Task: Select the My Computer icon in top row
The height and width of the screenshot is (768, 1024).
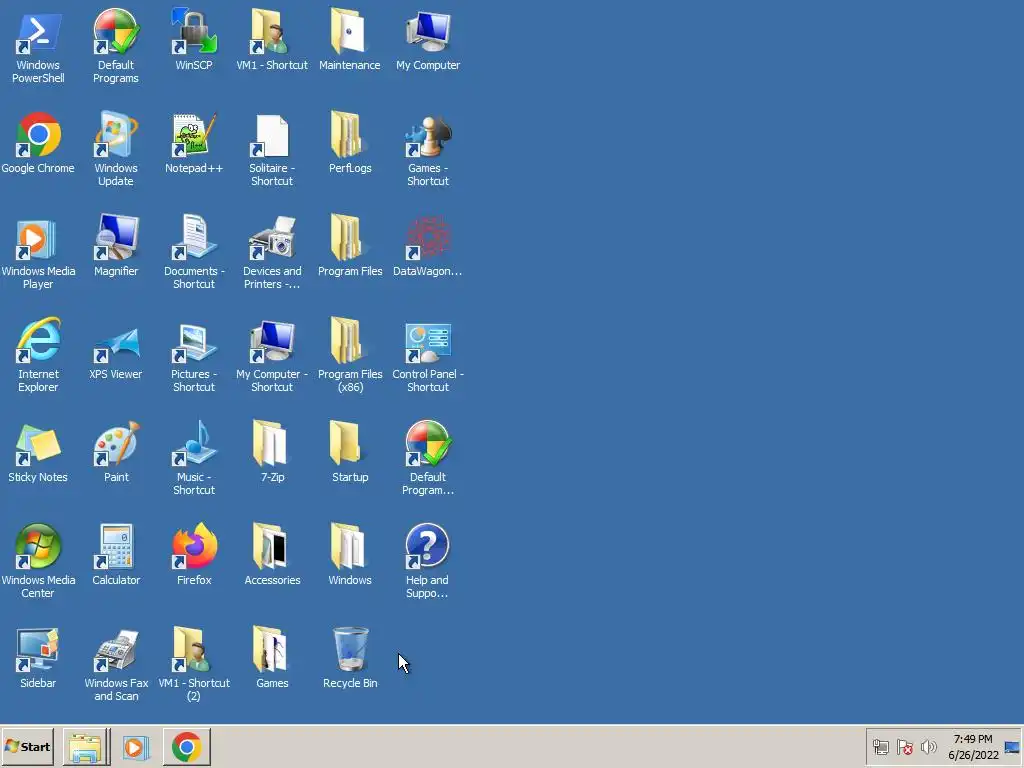Action: 428,31
